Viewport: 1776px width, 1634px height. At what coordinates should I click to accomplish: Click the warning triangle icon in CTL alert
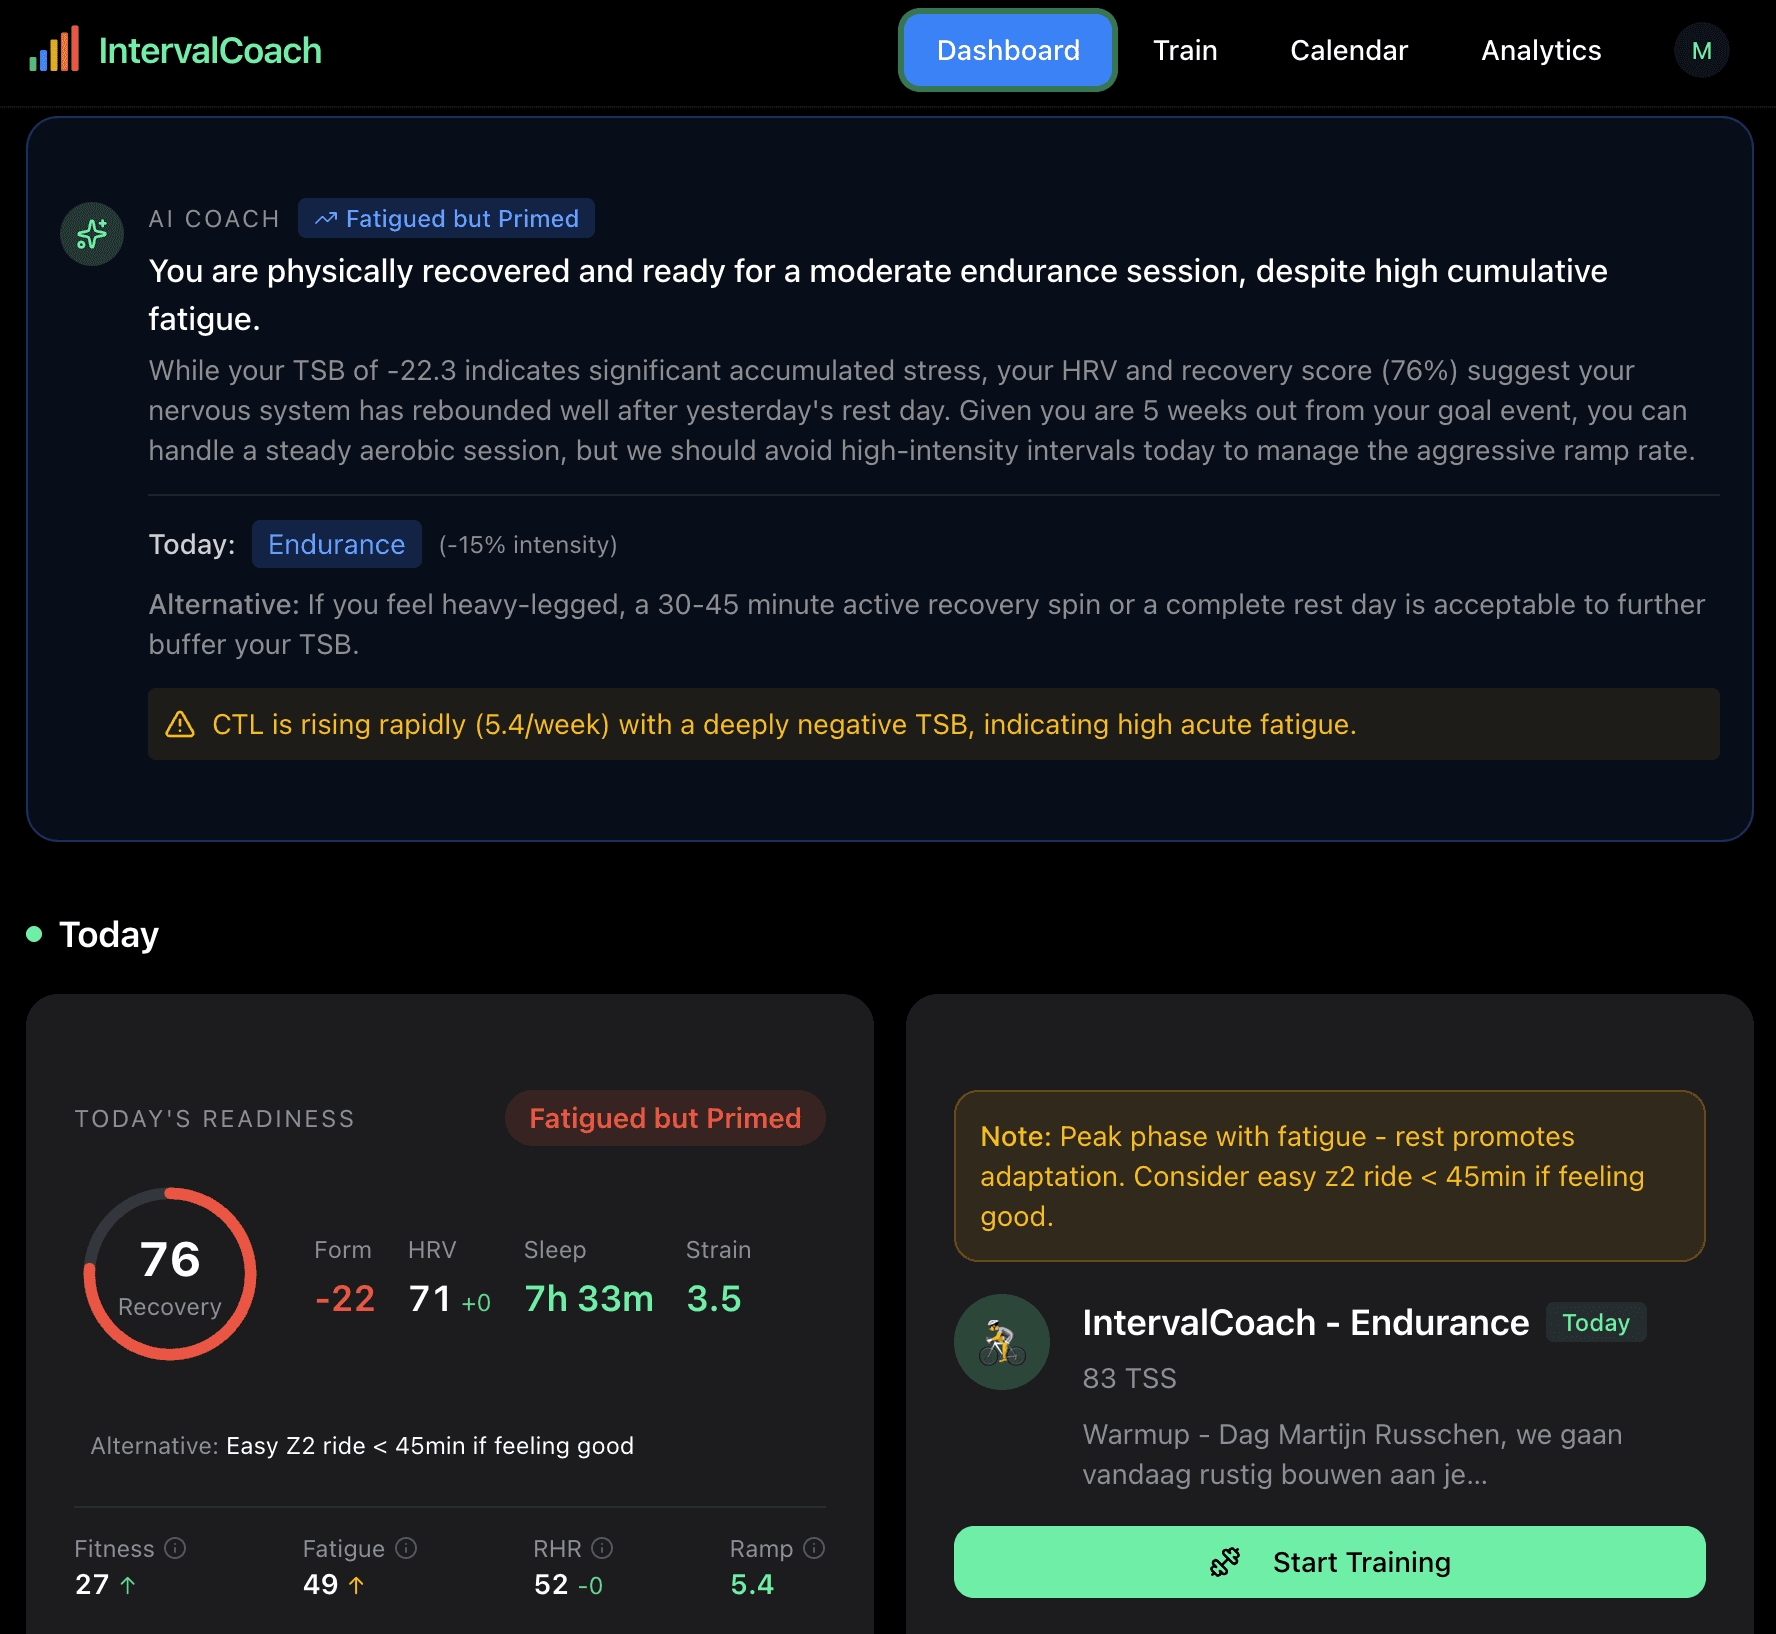click(180, 724)
